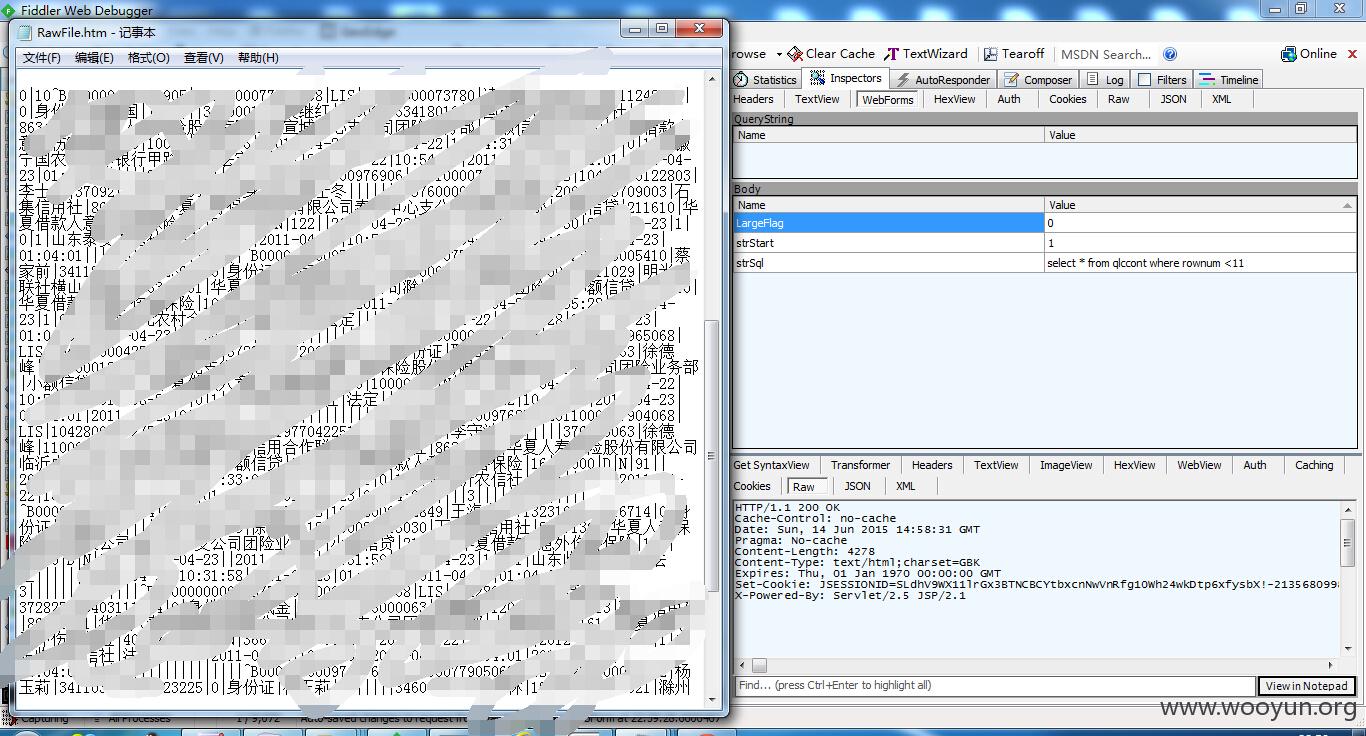Click the strStart name cell
The image size is (1366, 736).
pyautogui.click(x=888, y=243)
